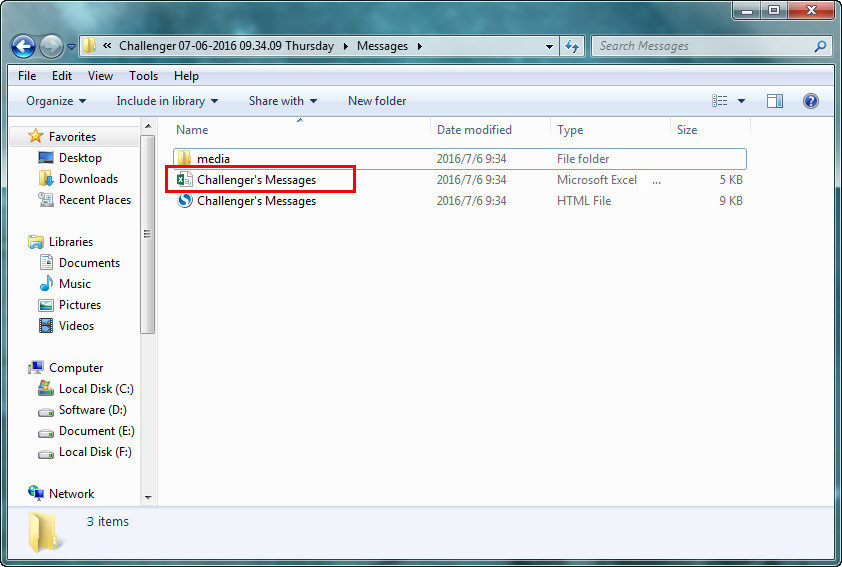Open Local Disk (F:)

coord(95,452)
